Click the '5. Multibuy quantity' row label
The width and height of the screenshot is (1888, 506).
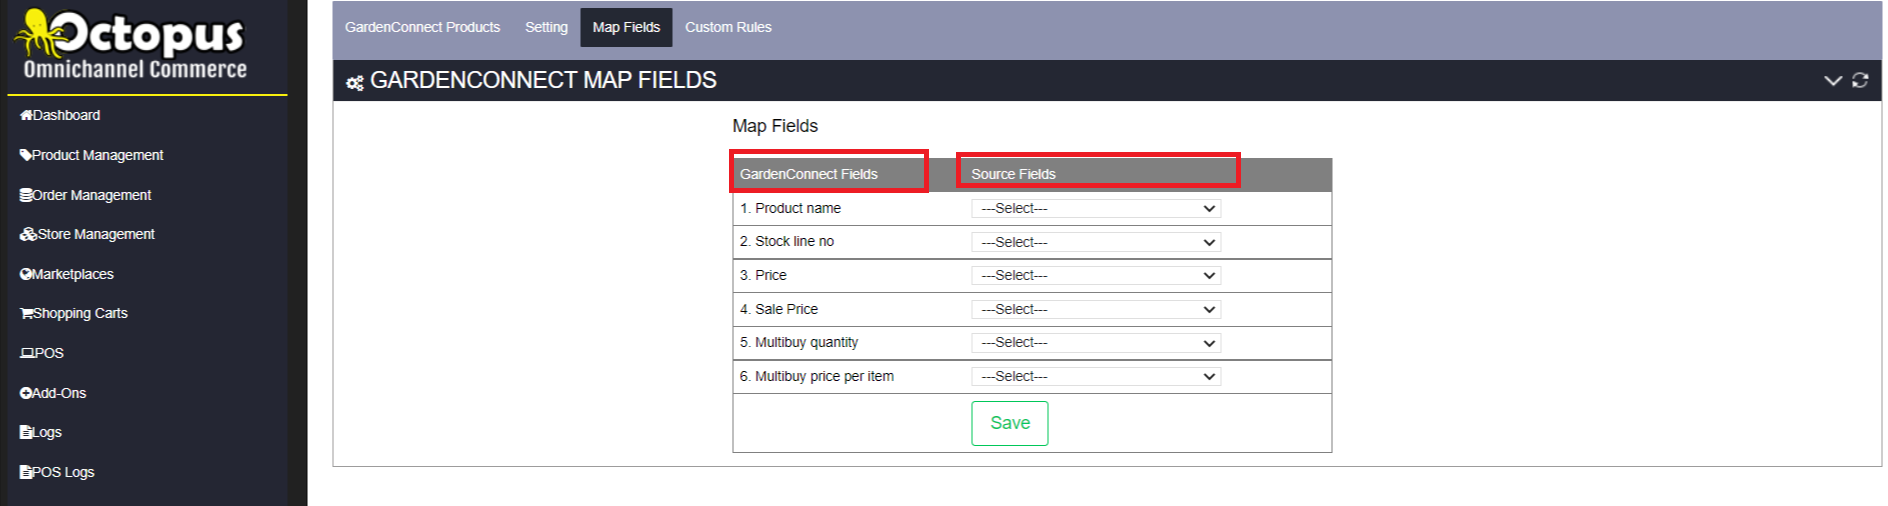point(799,342)
